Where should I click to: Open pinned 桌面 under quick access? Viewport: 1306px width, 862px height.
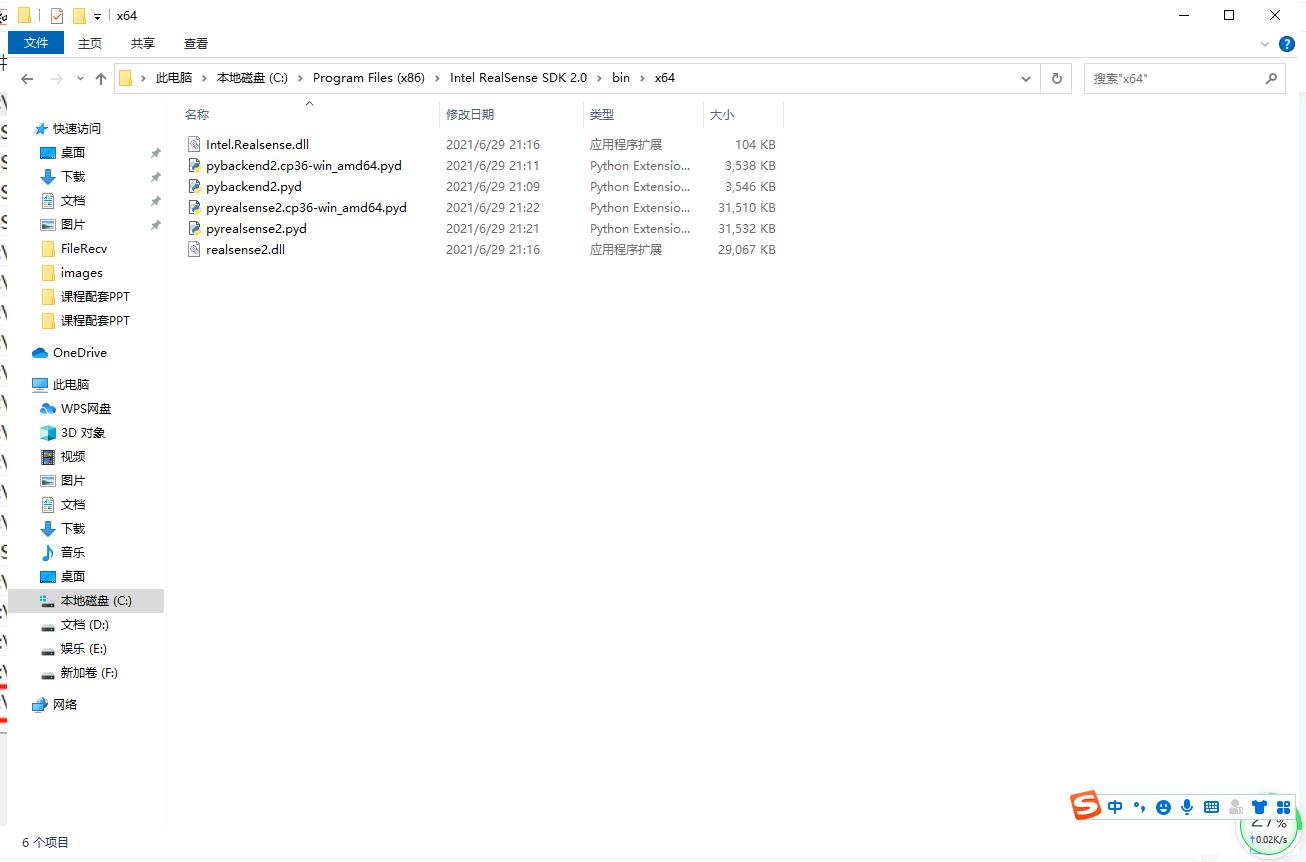[73, 152]
